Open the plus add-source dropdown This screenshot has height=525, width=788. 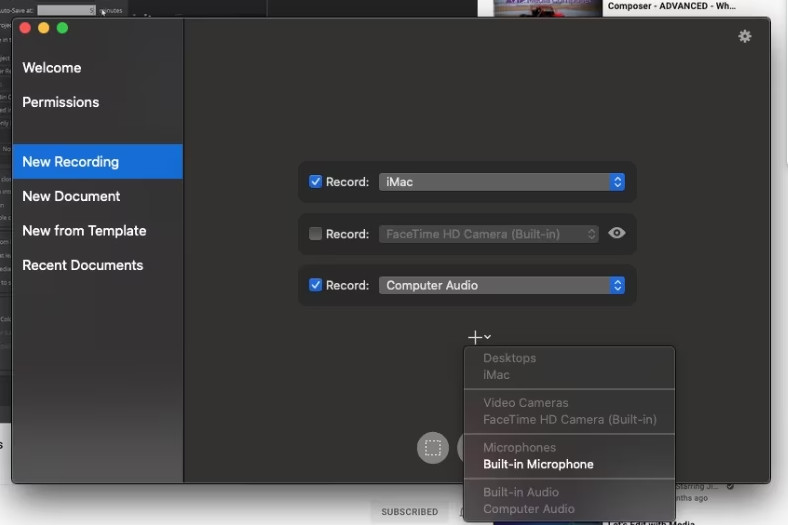[x=479, y=337]
